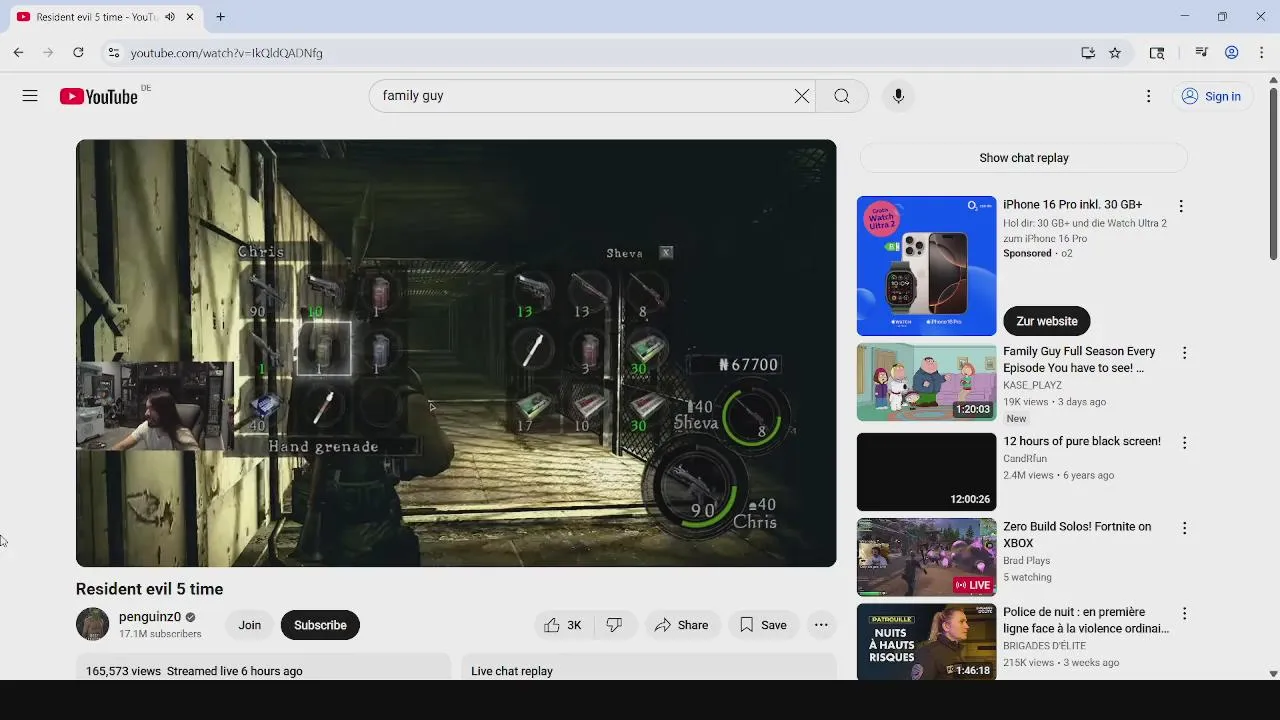This screenshot has width=1280, height=720.
Task: Open YouTube settings three-dot menu
Action: click(x=1148, y=96)
